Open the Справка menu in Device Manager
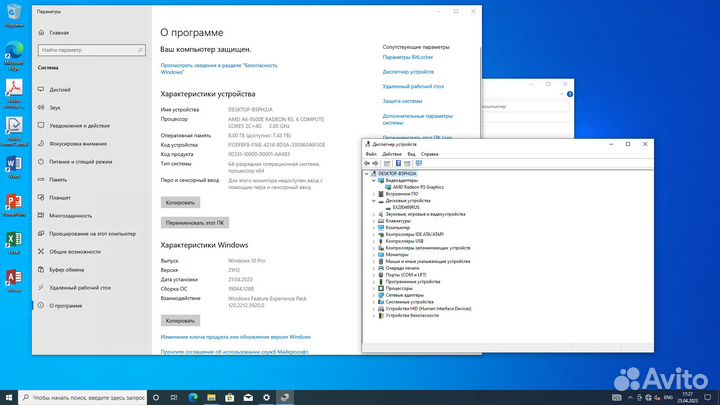720x405 pixels. 429,154
